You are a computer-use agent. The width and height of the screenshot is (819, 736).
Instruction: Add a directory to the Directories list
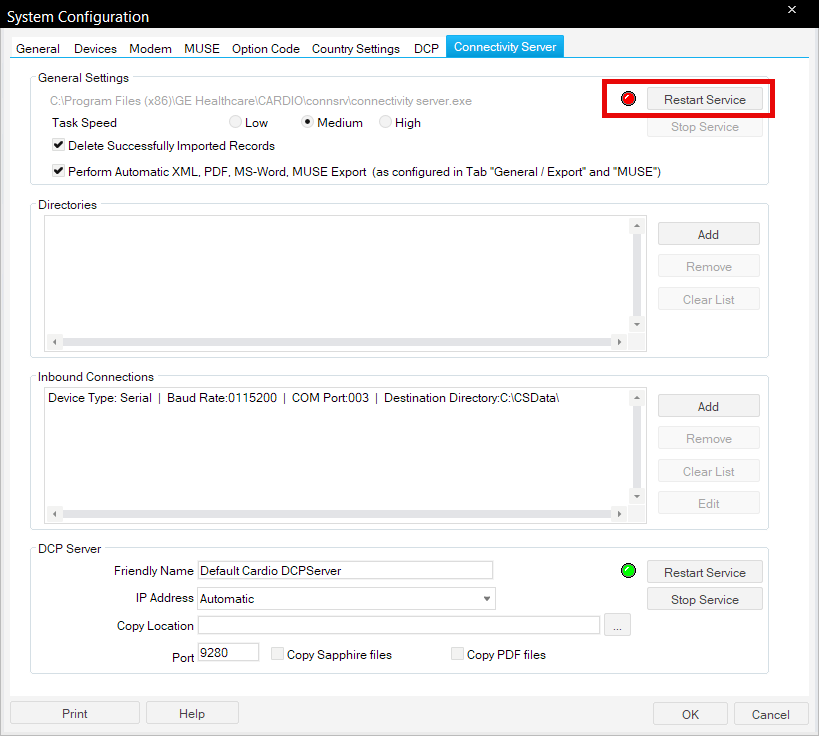point(708,234)
